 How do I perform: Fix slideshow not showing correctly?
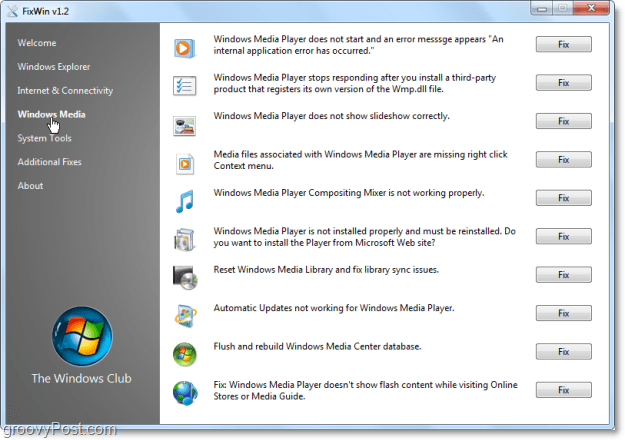pos(564,121)
